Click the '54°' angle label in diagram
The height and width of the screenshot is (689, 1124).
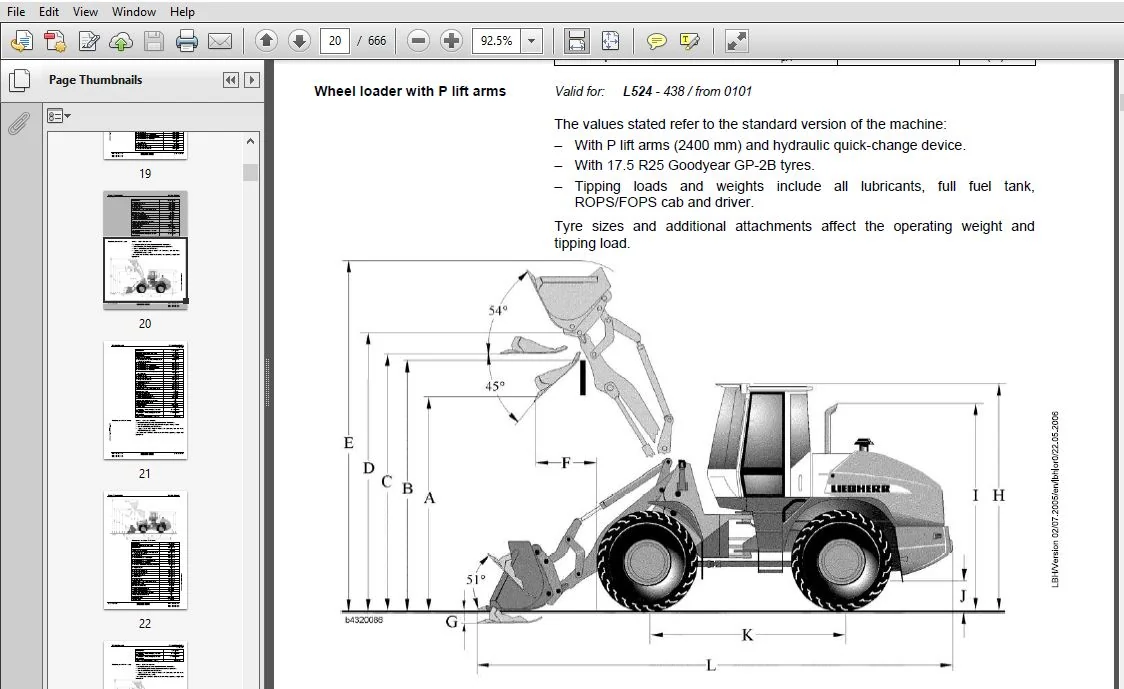[498, 310]
